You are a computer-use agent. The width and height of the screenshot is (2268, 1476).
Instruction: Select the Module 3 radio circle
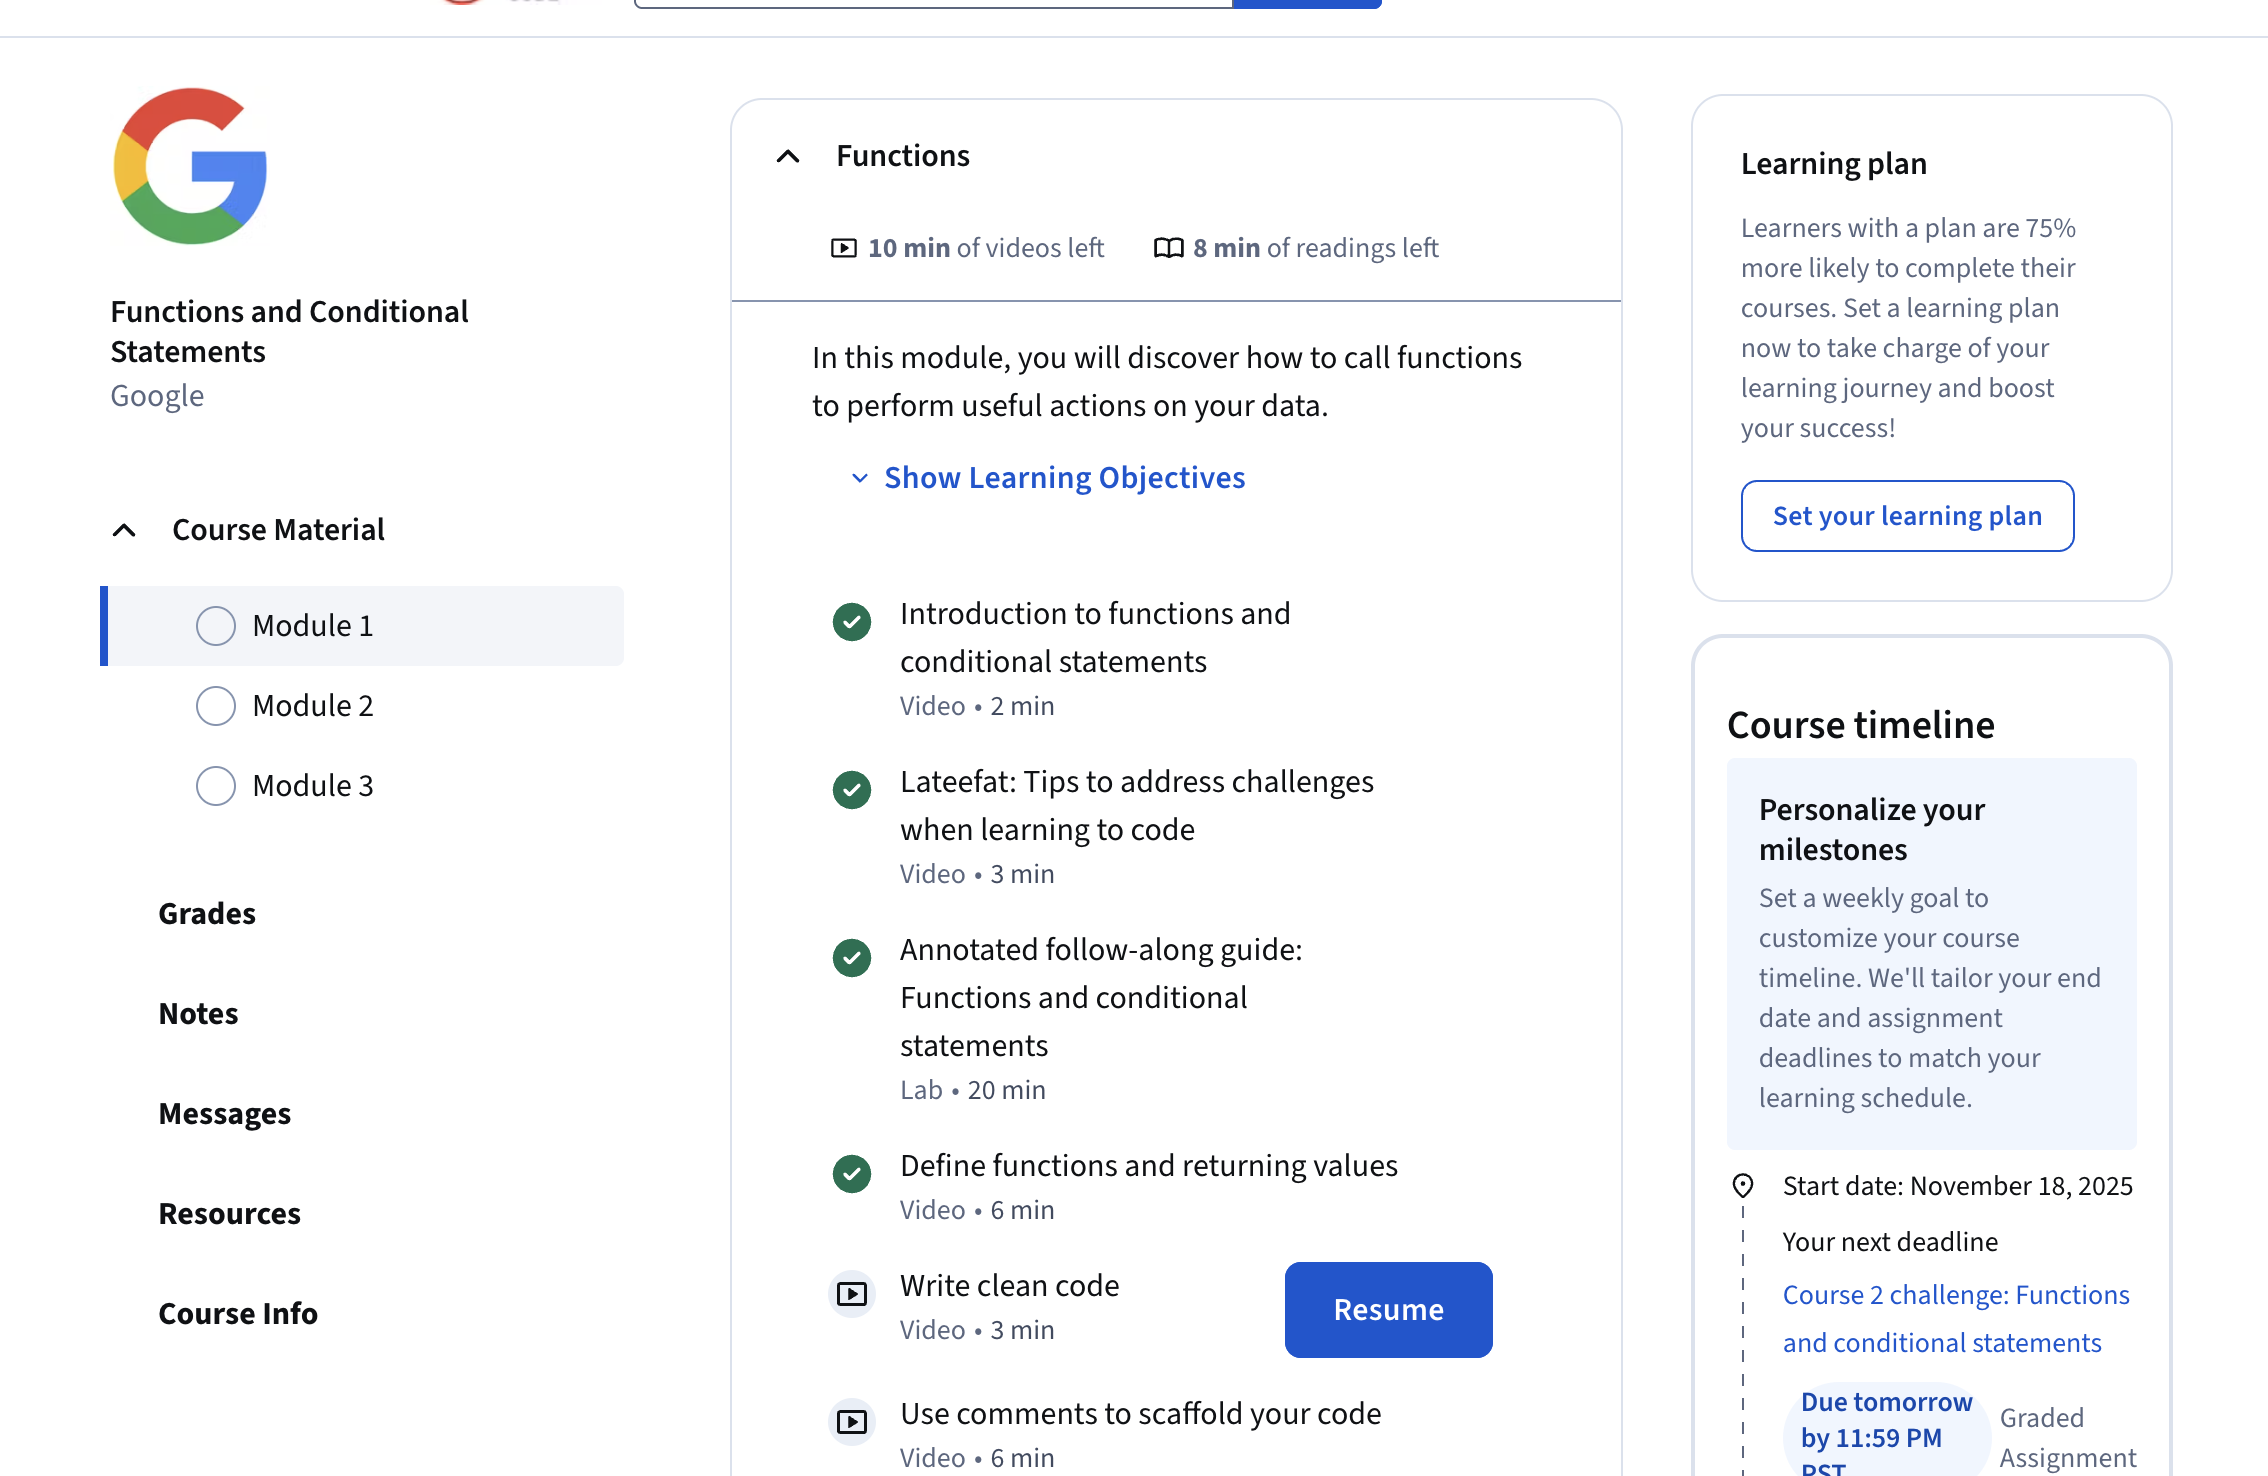click(216, 786)
